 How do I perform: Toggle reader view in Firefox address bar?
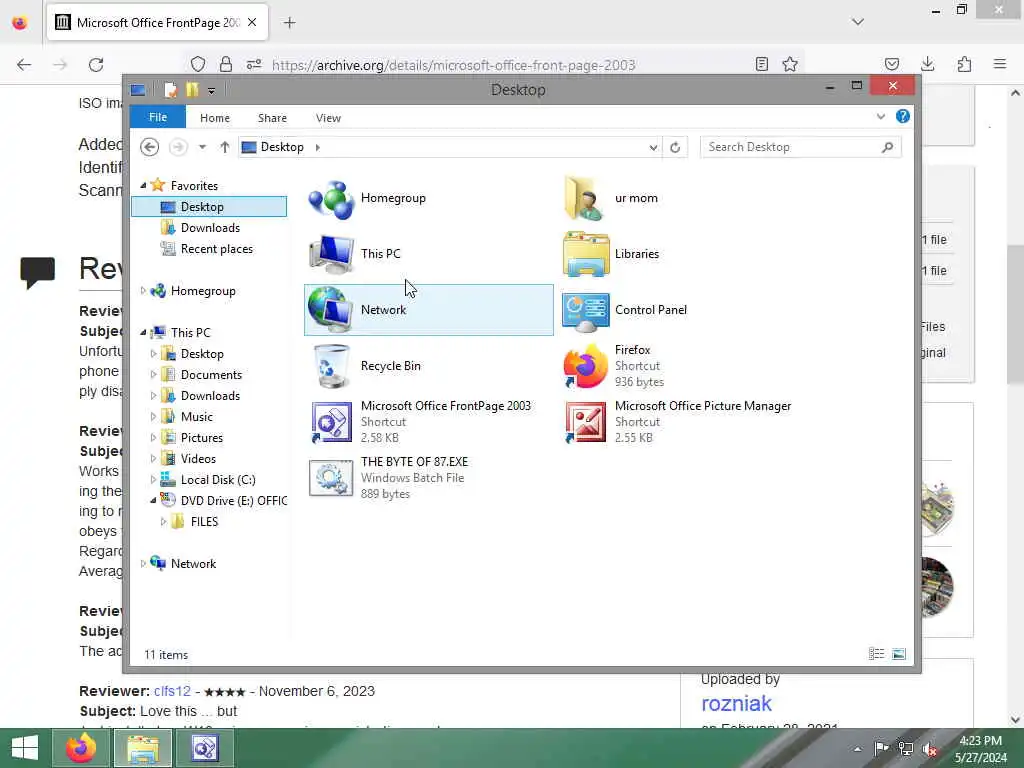pyautogui.click(x=761, y=64)
